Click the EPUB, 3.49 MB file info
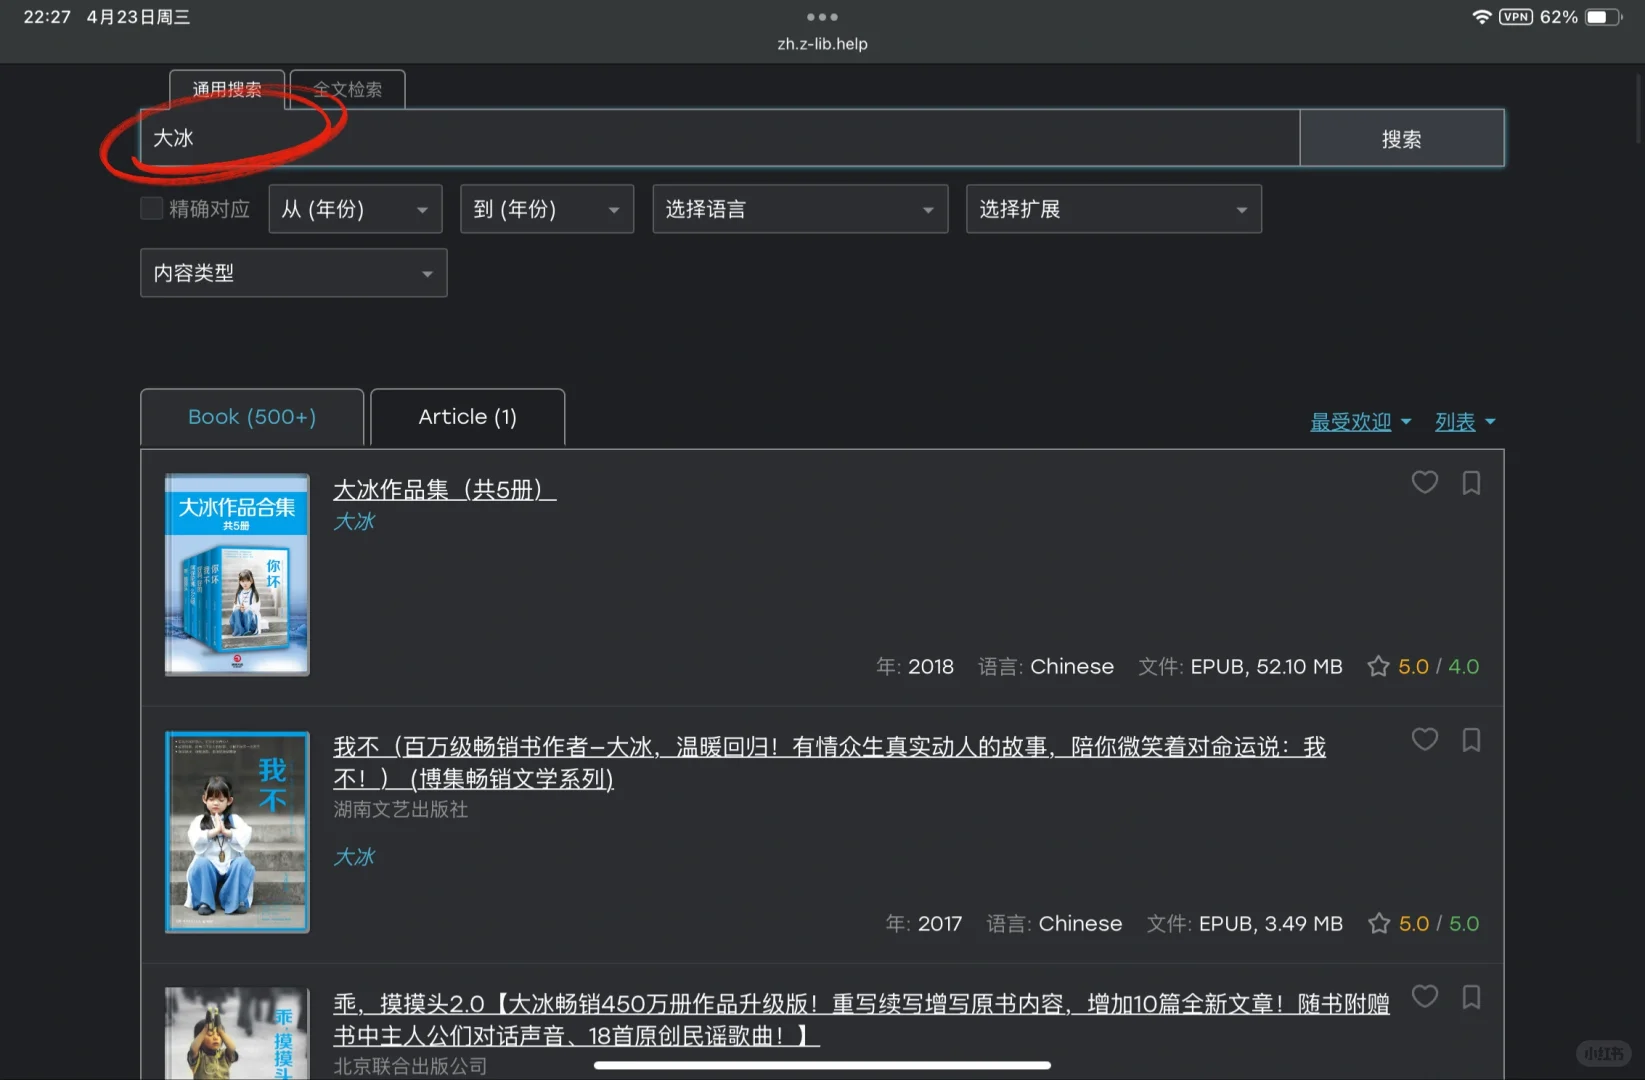Viewport: 1645px width, 1080px height. pos(1270,923)
